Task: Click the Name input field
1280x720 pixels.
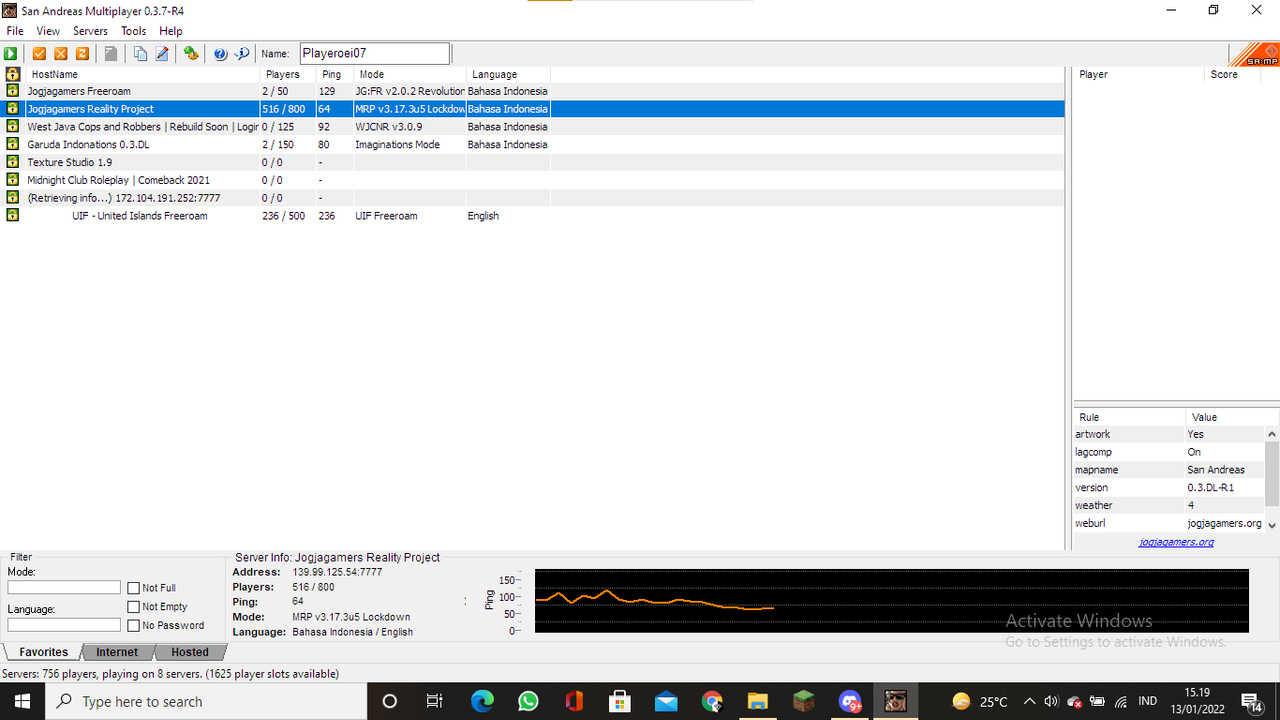Action: [375, 54]
